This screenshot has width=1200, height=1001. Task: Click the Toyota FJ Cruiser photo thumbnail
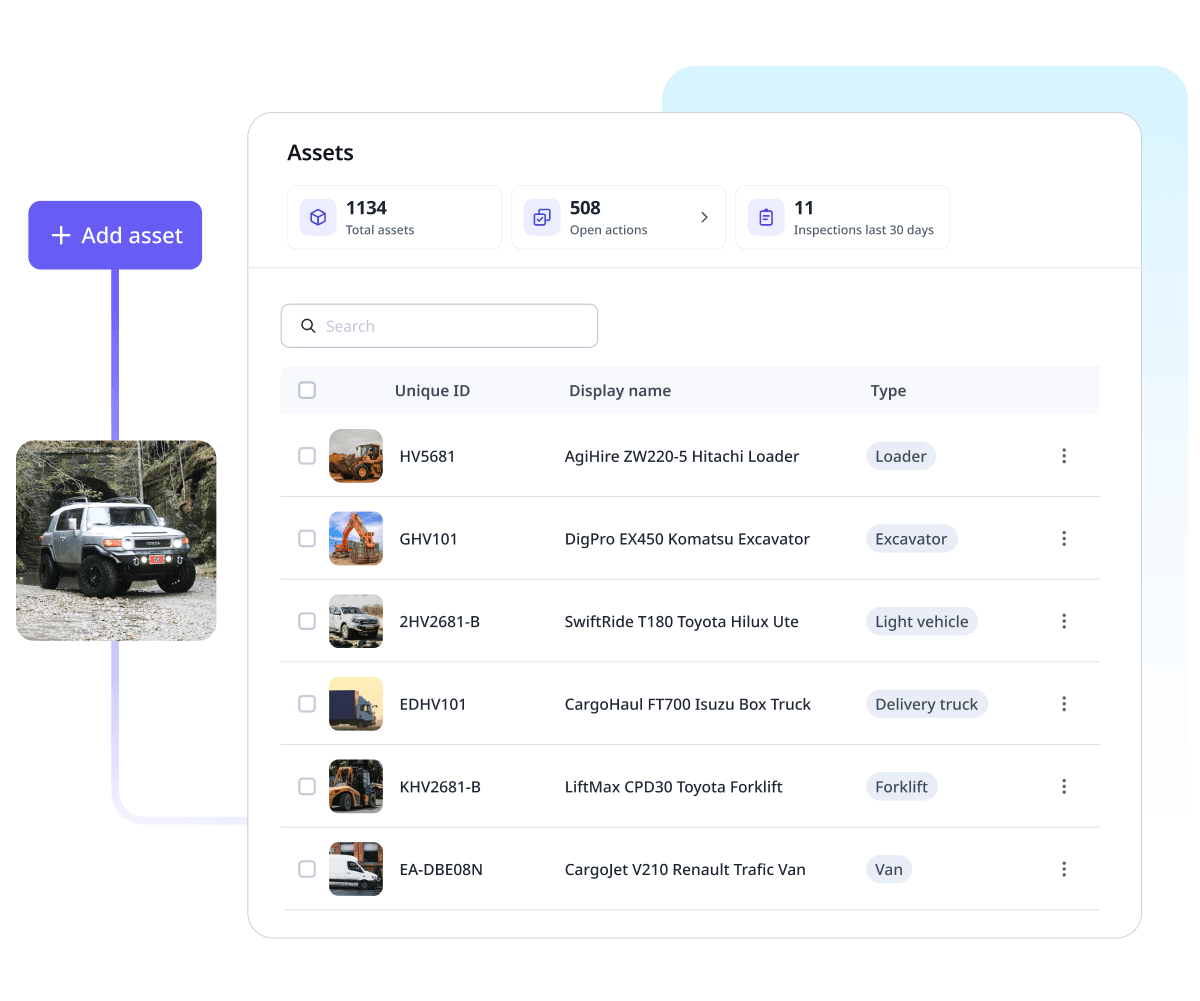pyautogui.click(x=116, y=540)
